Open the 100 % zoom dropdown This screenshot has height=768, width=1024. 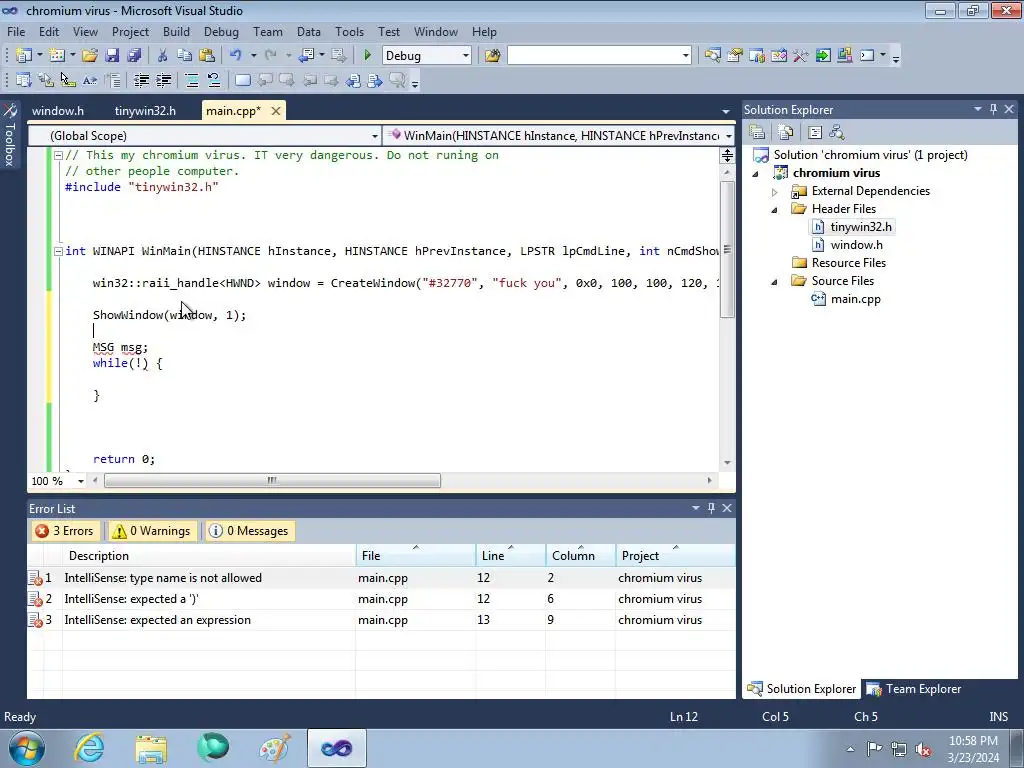pyautogui.click(x=80, y=481)
